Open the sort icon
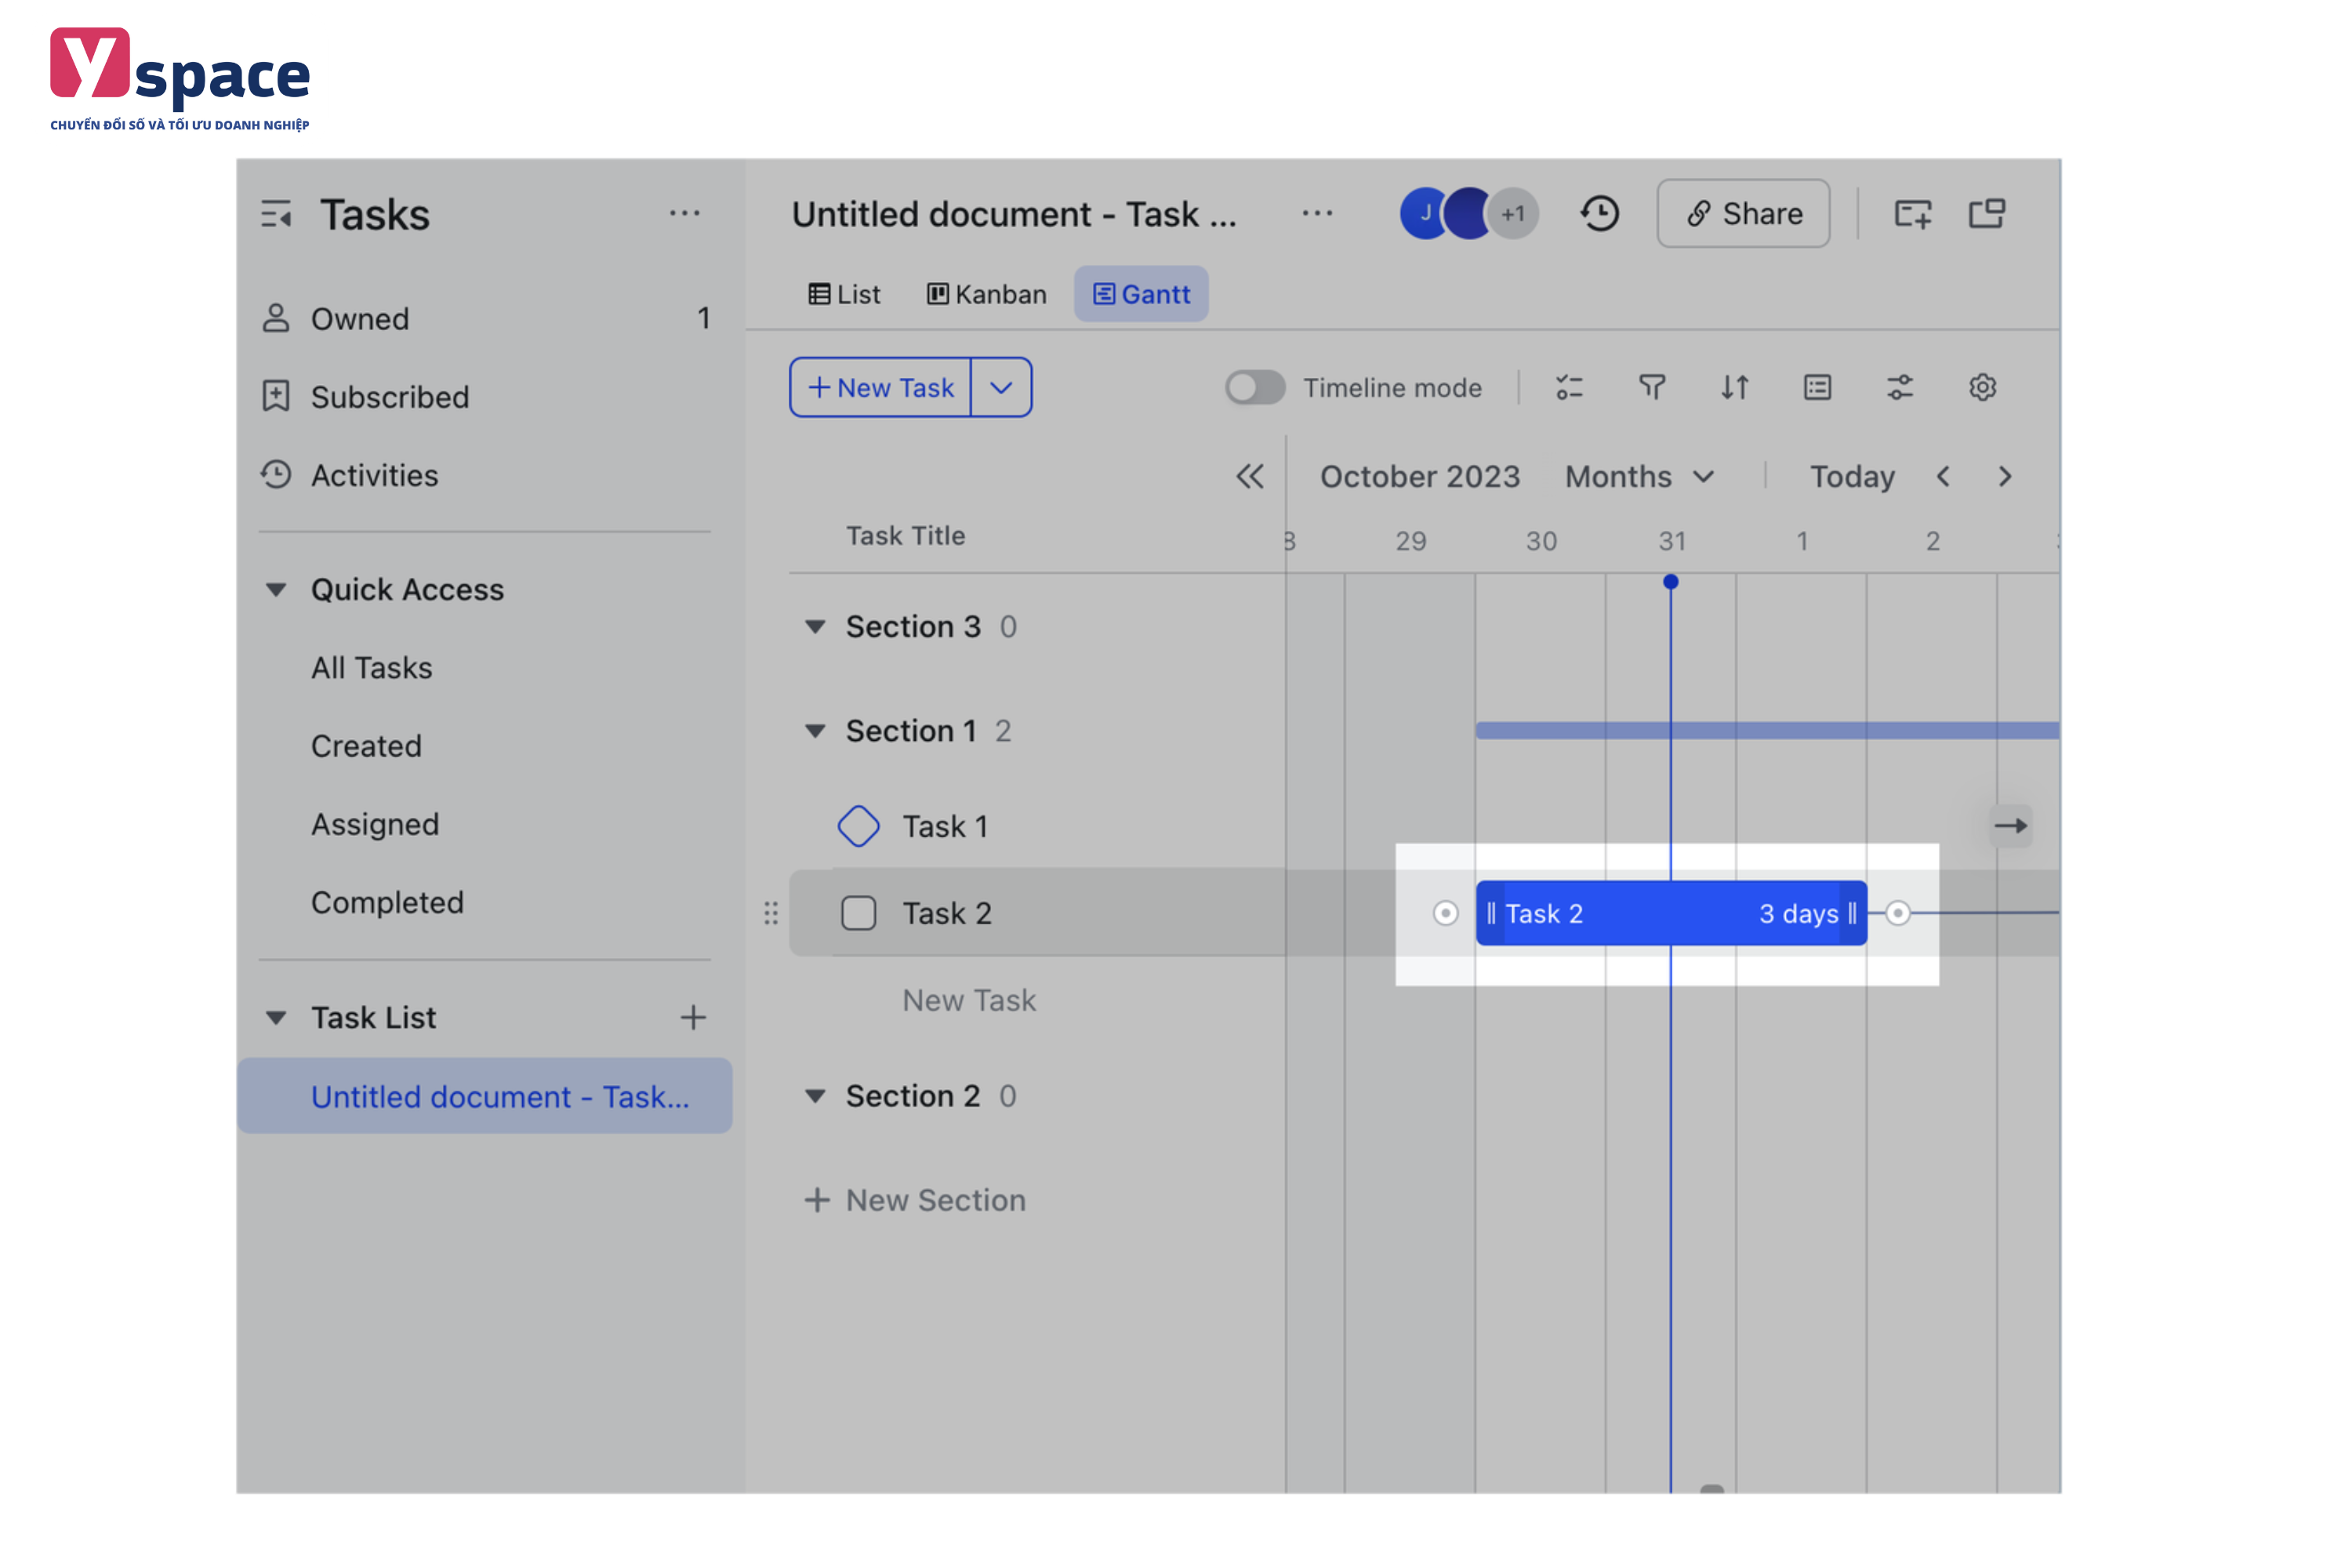This screenshot has width=2352, height=1568. pos(1735,387)
